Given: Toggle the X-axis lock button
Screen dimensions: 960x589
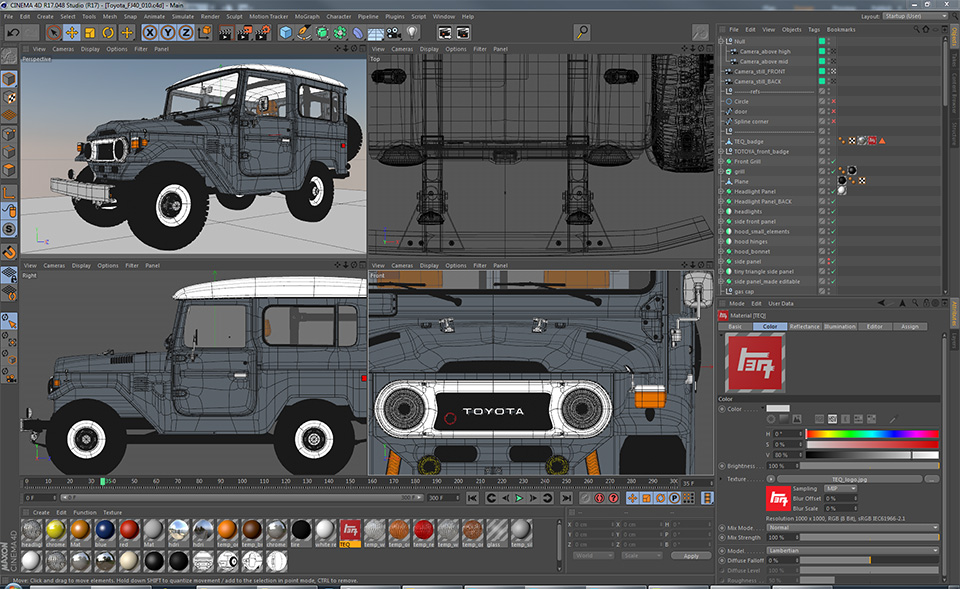Looking at the screenshot, I should pos(149,33).
